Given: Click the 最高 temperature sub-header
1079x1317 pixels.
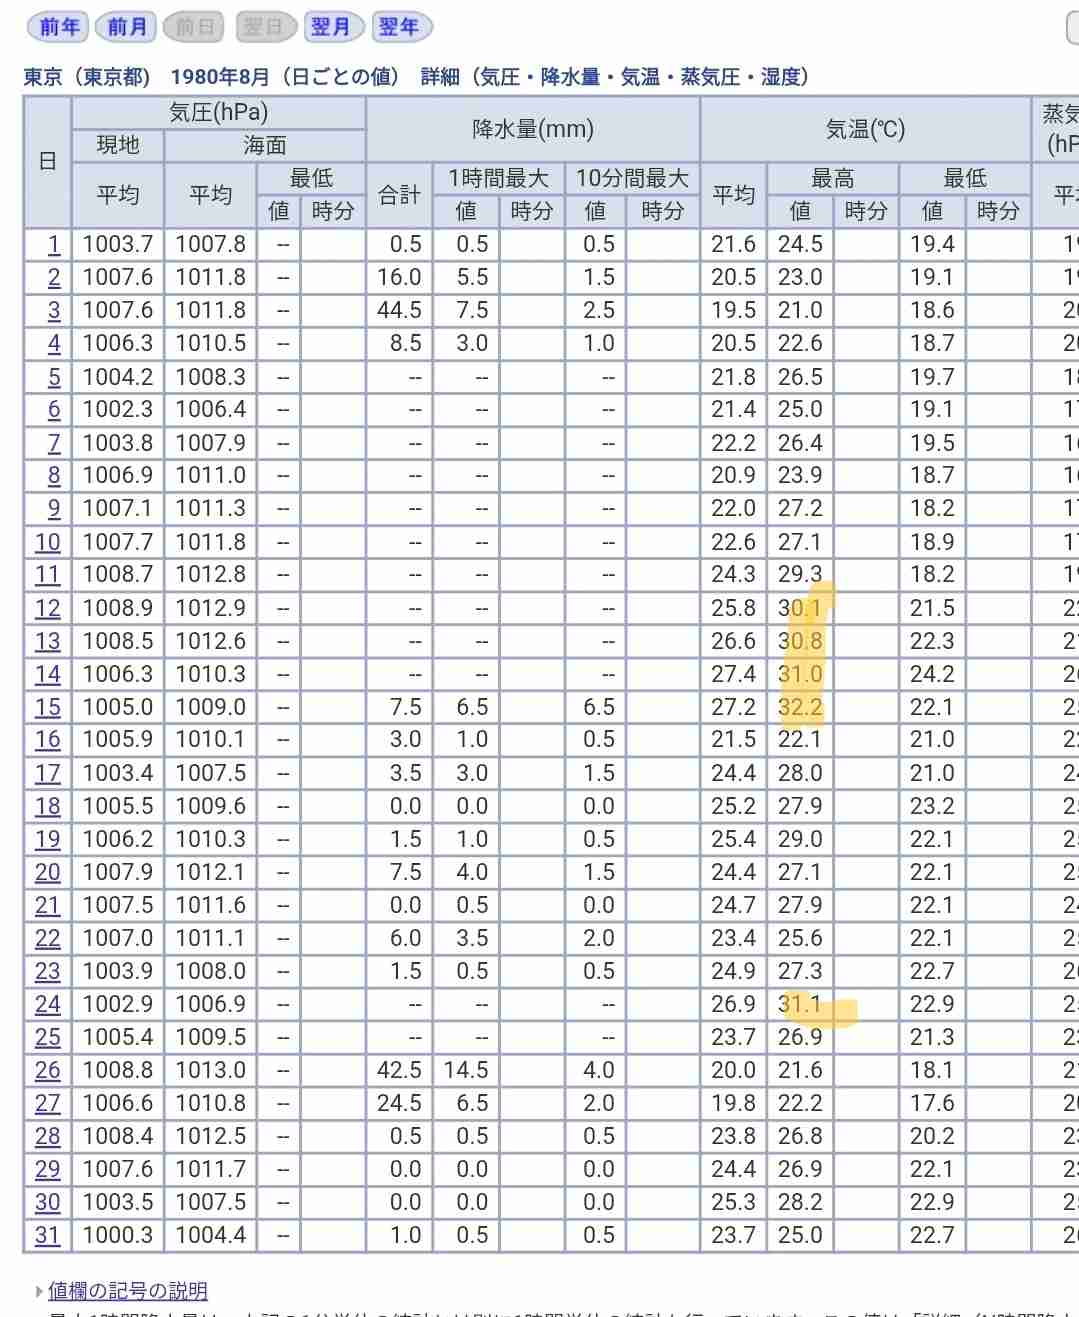Looking at the screenshot, I should (833, 178).
